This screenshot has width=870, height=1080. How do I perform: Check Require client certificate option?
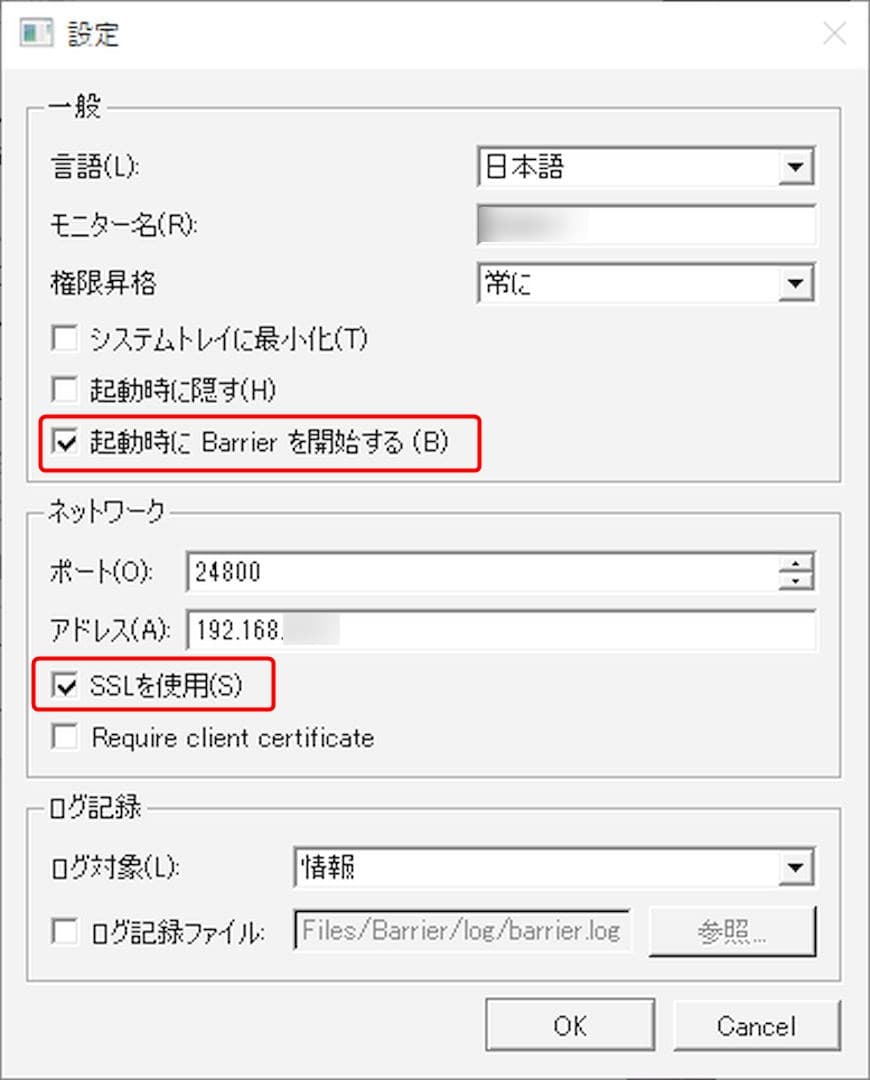[65, 736]
